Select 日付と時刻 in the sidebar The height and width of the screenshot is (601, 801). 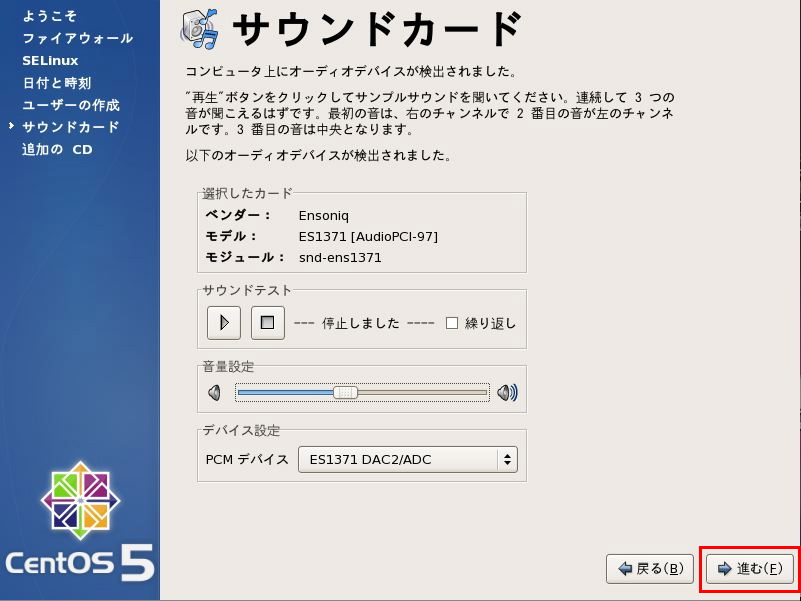click(x=57, y=83)
